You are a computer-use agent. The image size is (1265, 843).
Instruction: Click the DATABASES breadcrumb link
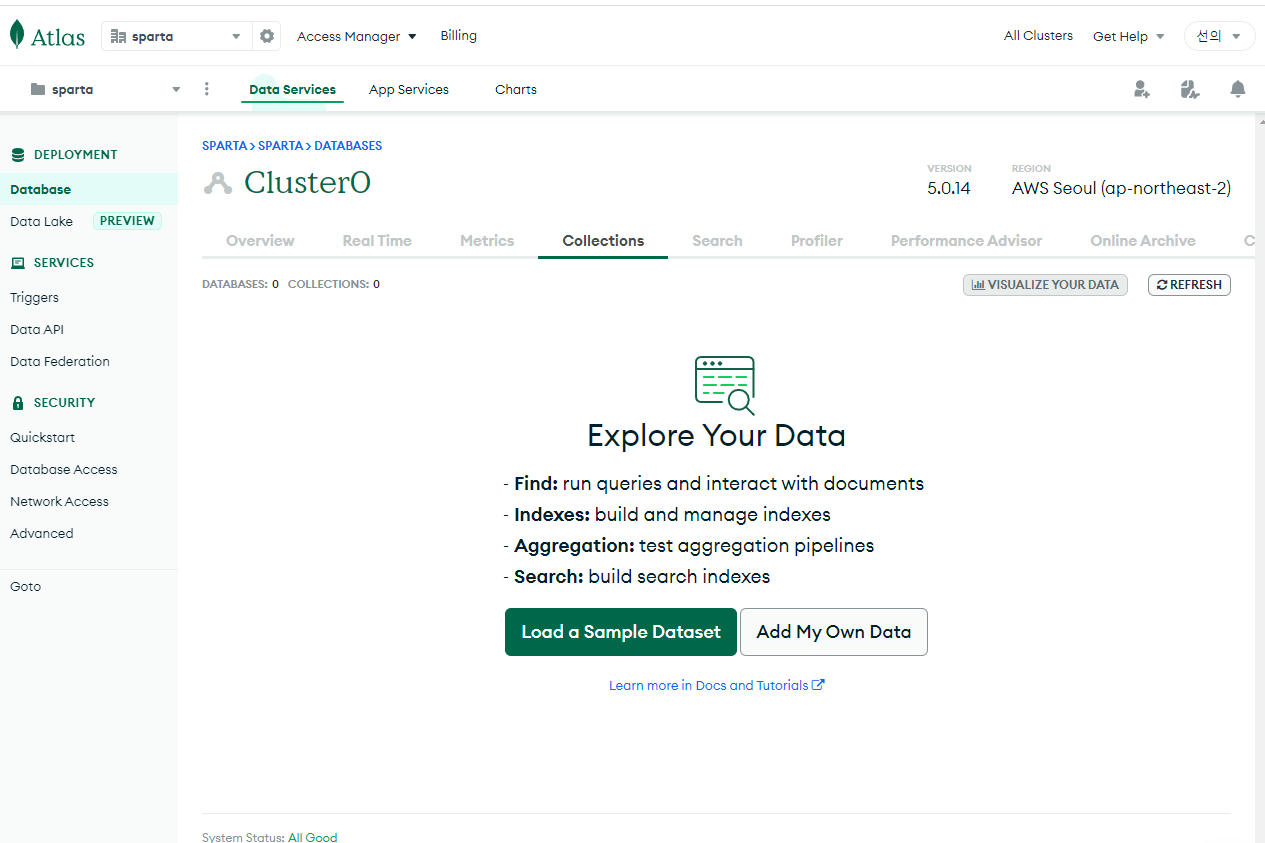point(348,146)
